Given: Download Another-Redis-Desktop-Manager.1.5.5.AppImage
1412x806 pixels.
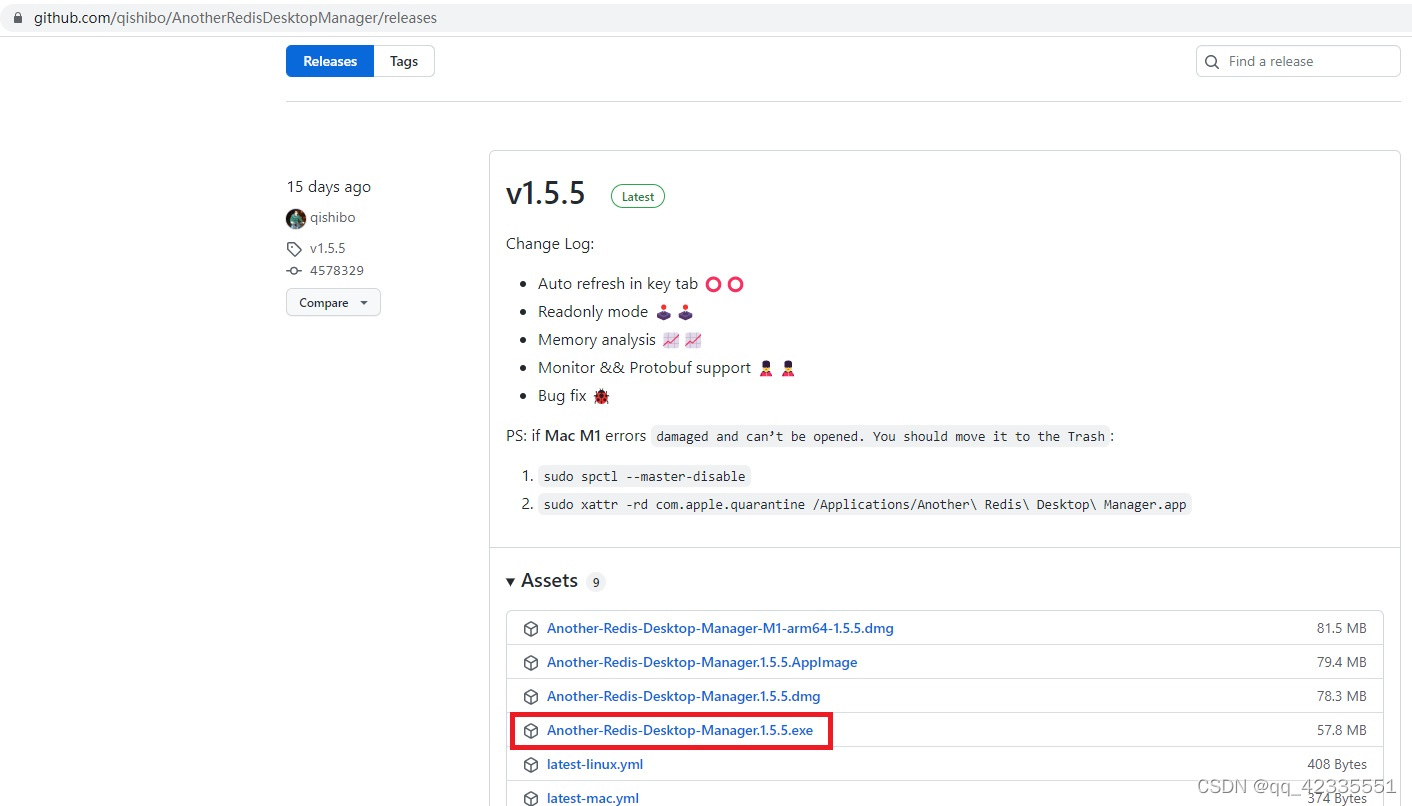Looking at the screenshot, I should tap(702, 663).
